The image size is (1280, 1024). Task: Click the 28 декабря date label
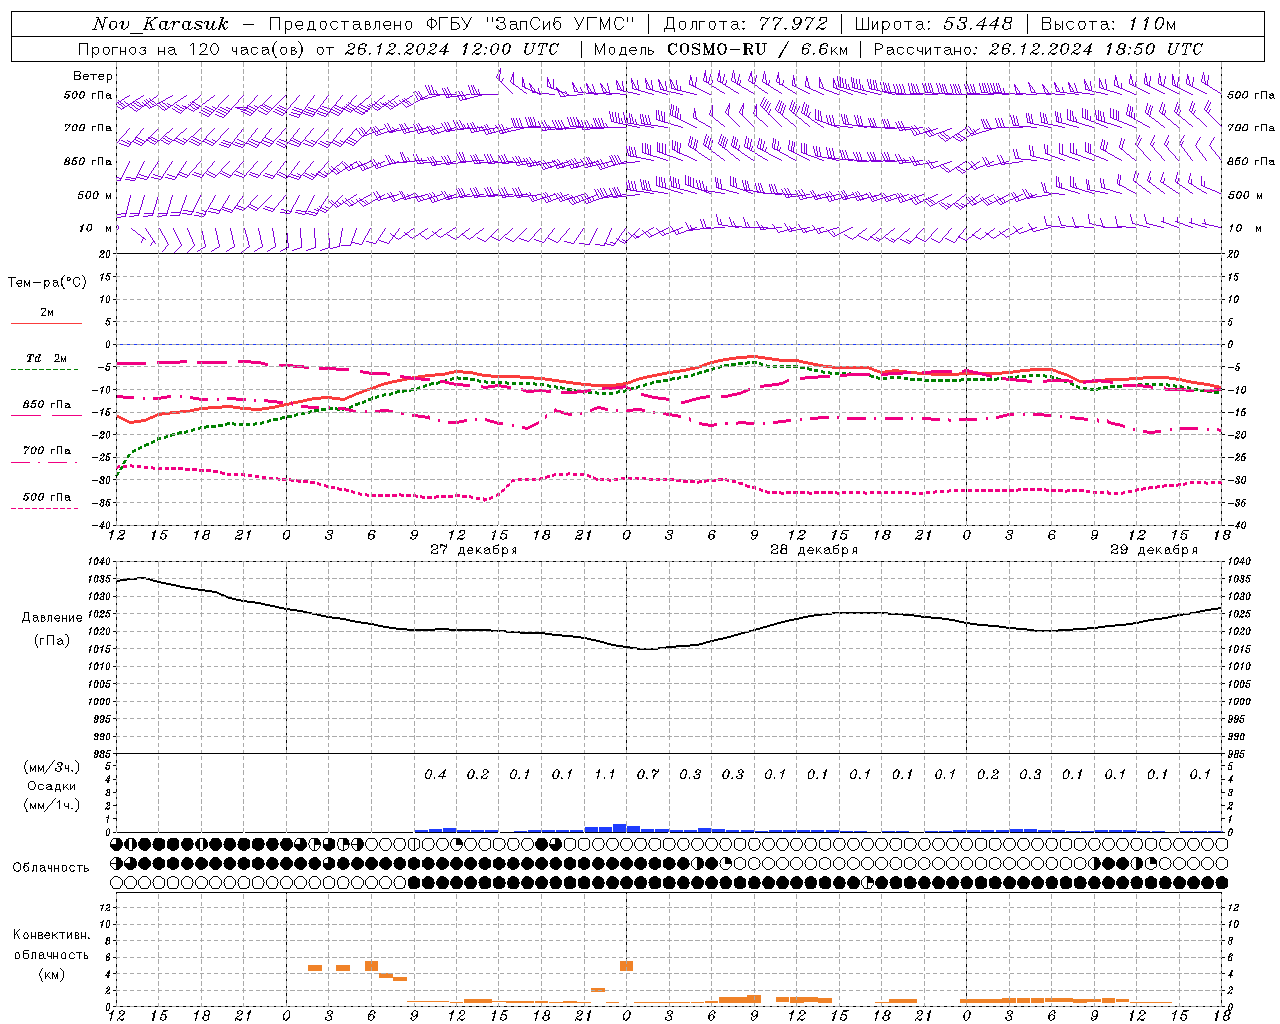(x=813, y=550)
